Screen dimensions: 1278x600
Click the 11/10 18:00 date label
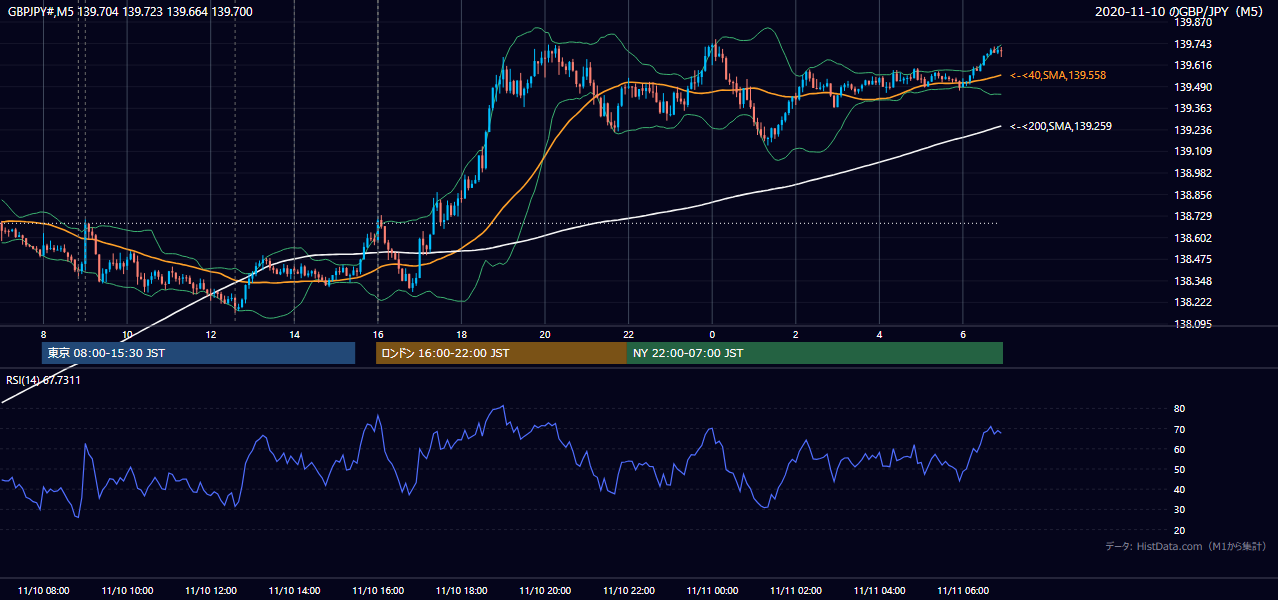(461, 591)
